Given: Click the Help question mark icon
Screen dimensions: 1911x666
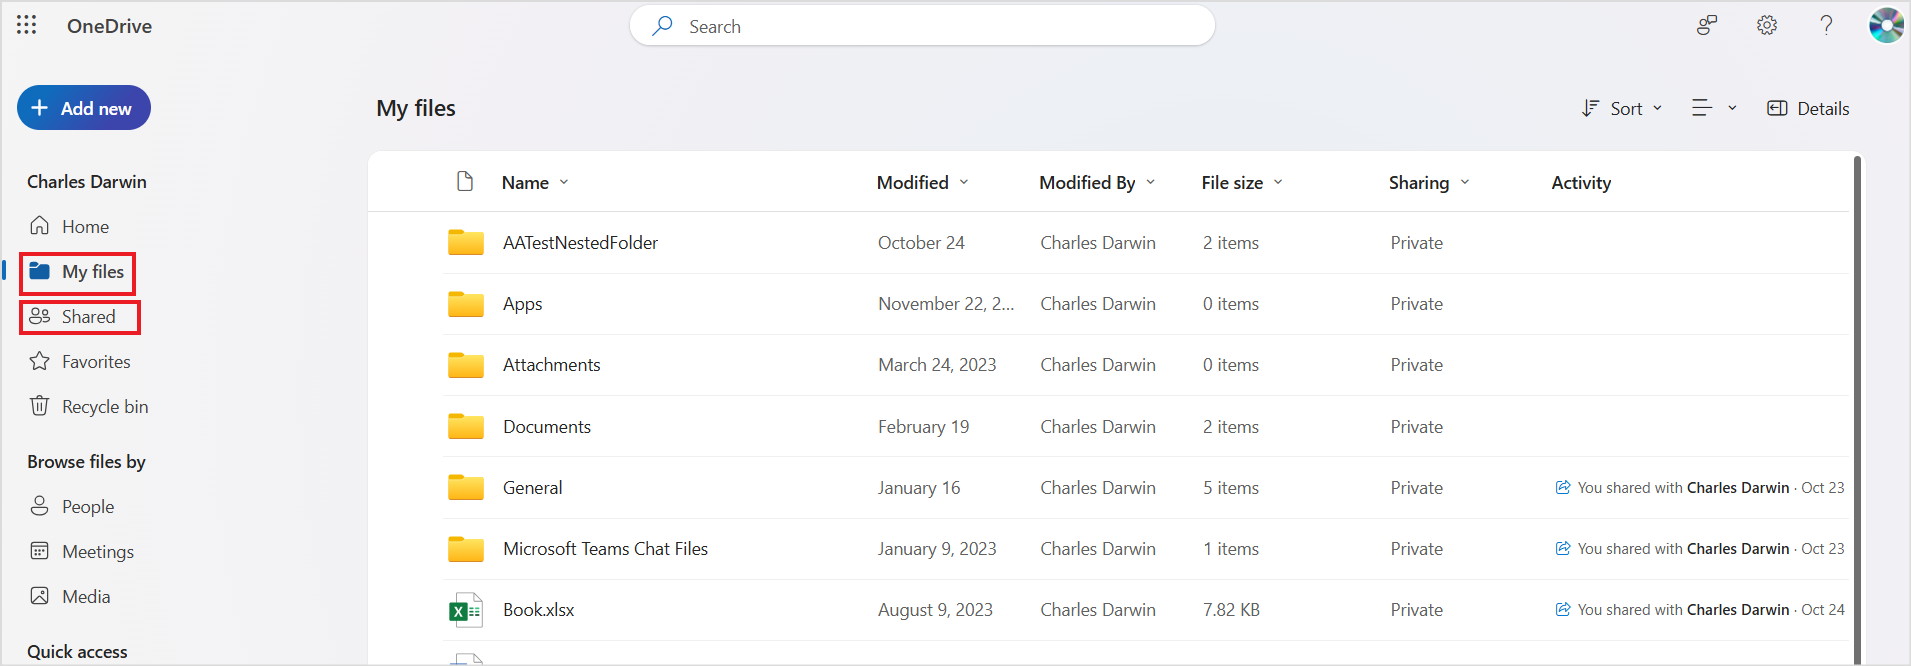Looking at the screenshot, I should tap(1826, 26).
